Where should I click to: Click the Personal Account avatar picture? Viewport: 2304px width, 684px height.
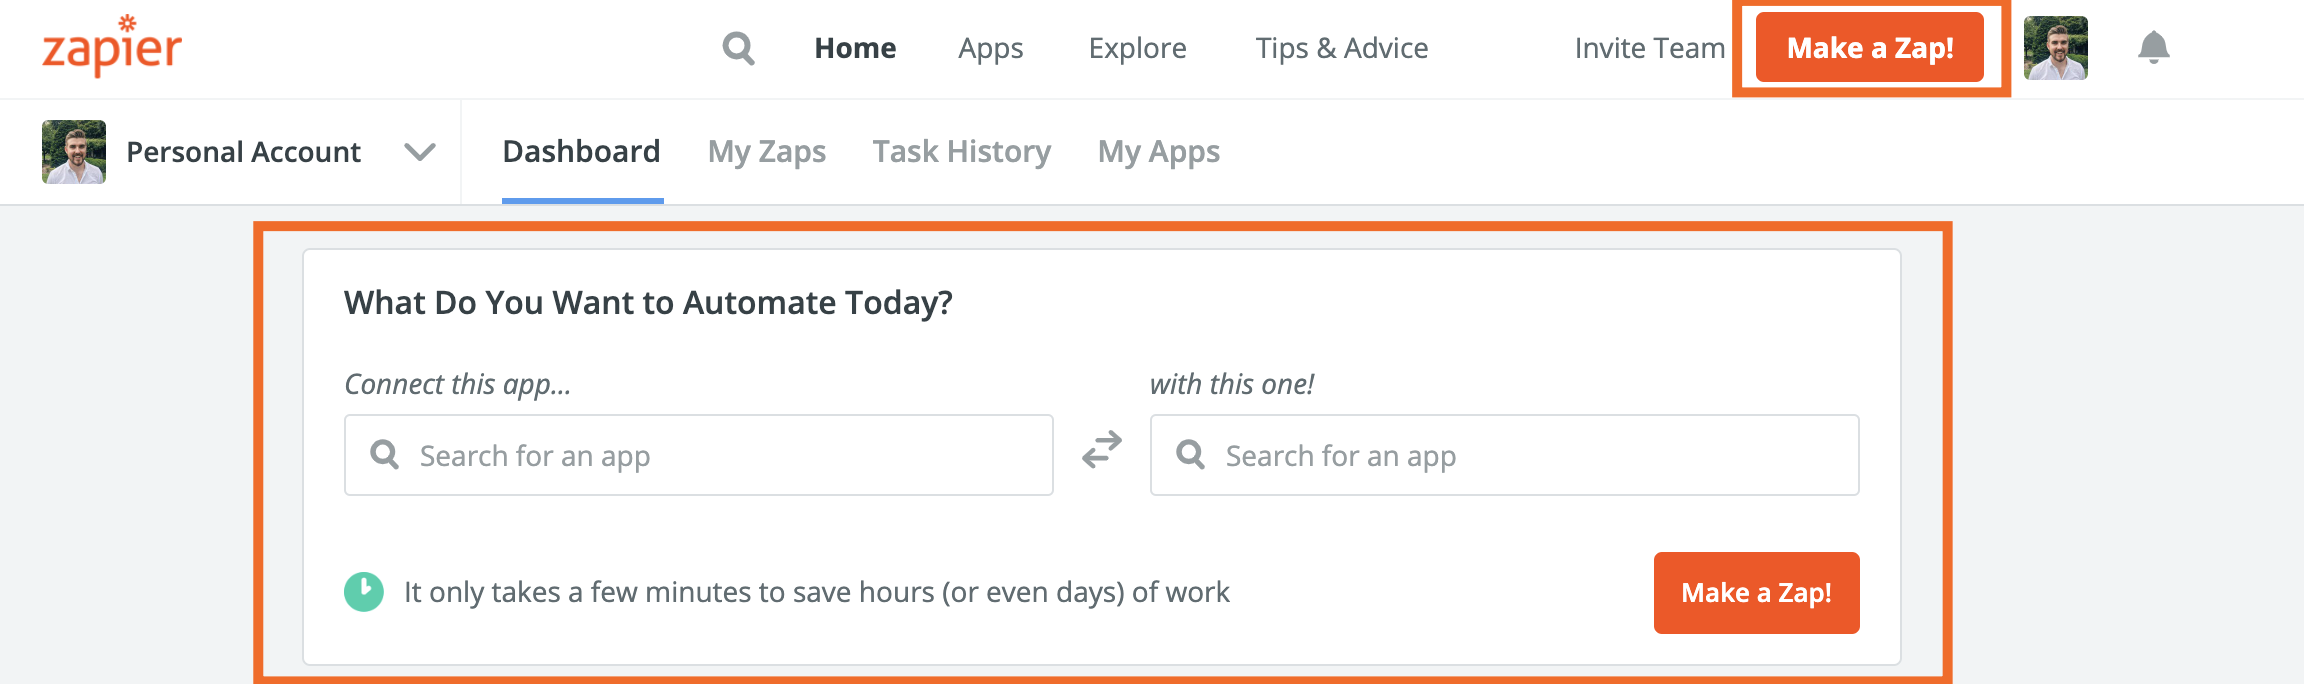[x=74, y=152]
